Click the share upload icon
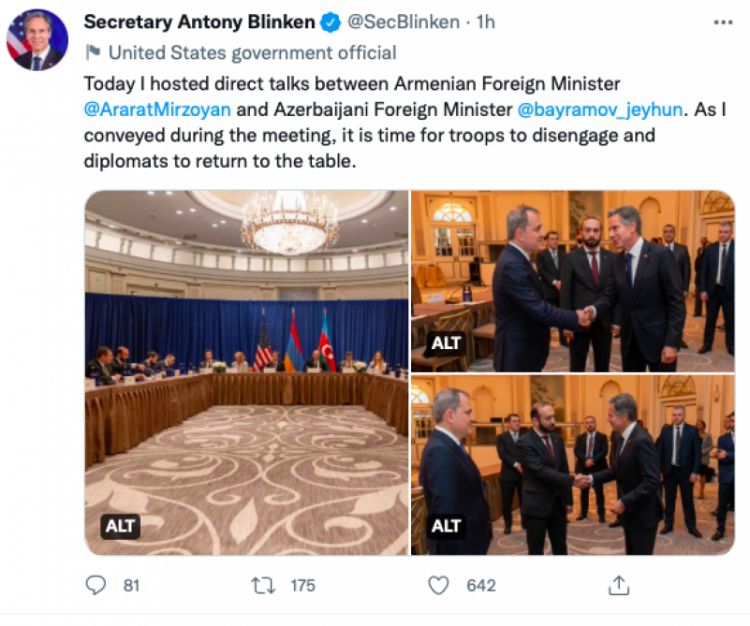 click(620, 585)
